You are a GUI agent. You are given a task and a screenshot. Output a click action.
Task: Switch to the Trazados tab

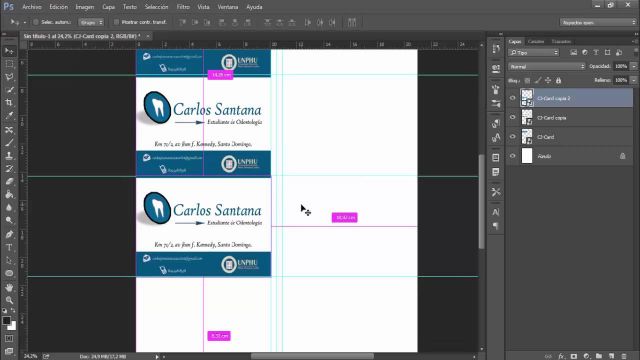[x=561, y=41]
